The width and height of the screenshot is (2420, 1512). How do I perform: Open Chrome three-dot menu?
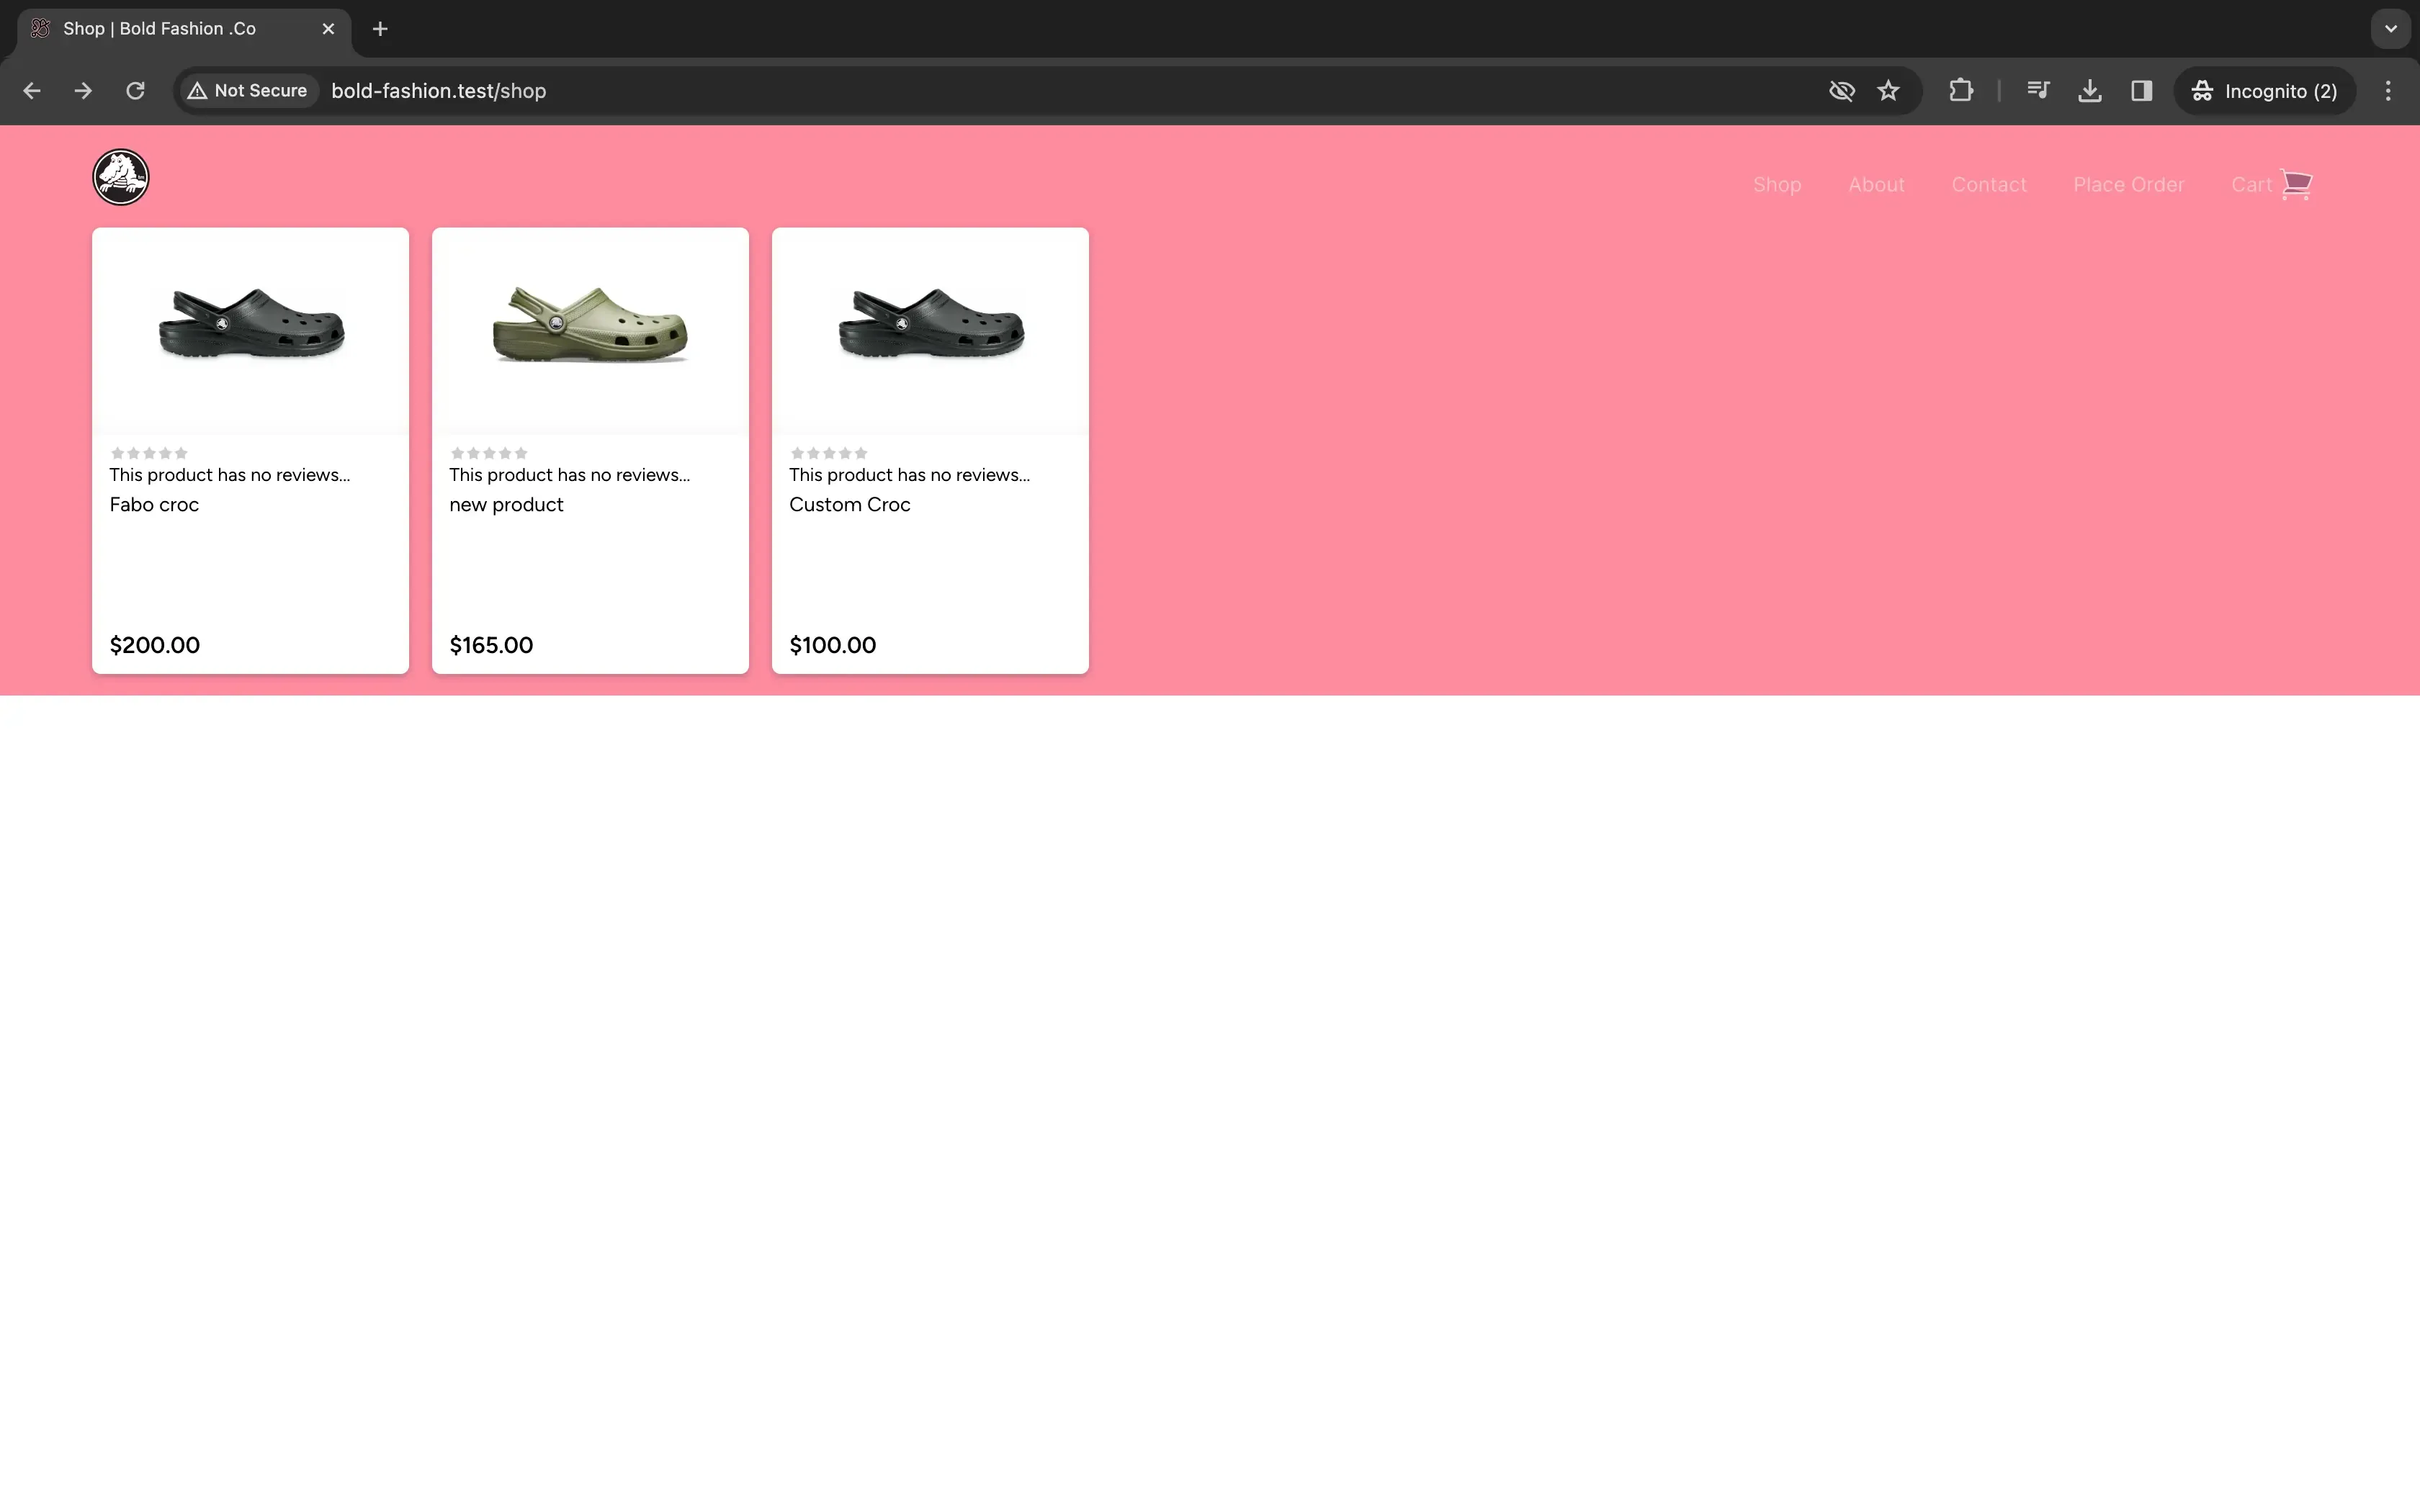pyautogui.click(x=2388, y=91)
